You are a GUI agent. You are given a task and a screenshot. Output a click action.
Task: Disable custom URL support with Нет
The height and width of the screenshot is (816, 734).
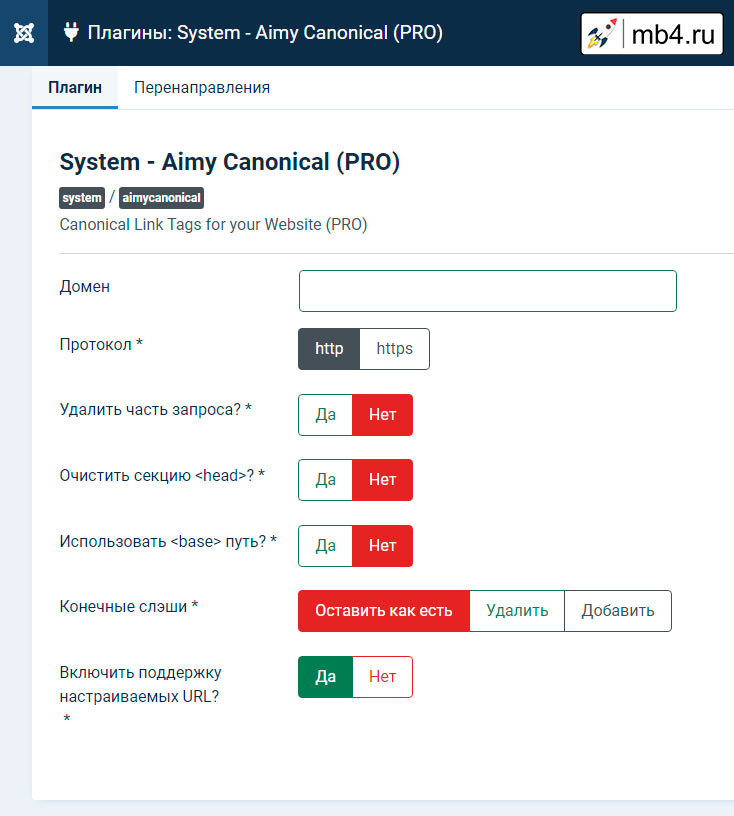click(383, 677)
